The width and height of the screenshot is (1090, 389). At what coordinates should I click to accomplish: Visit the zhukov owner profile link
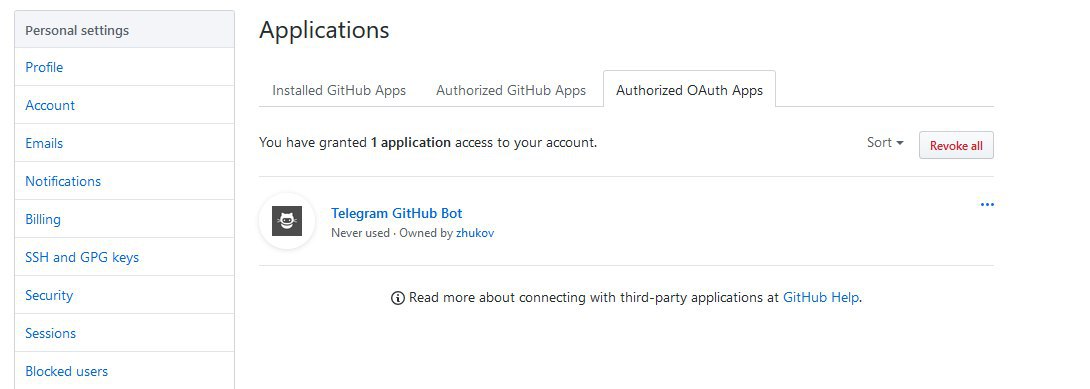[x=475, y=233]
